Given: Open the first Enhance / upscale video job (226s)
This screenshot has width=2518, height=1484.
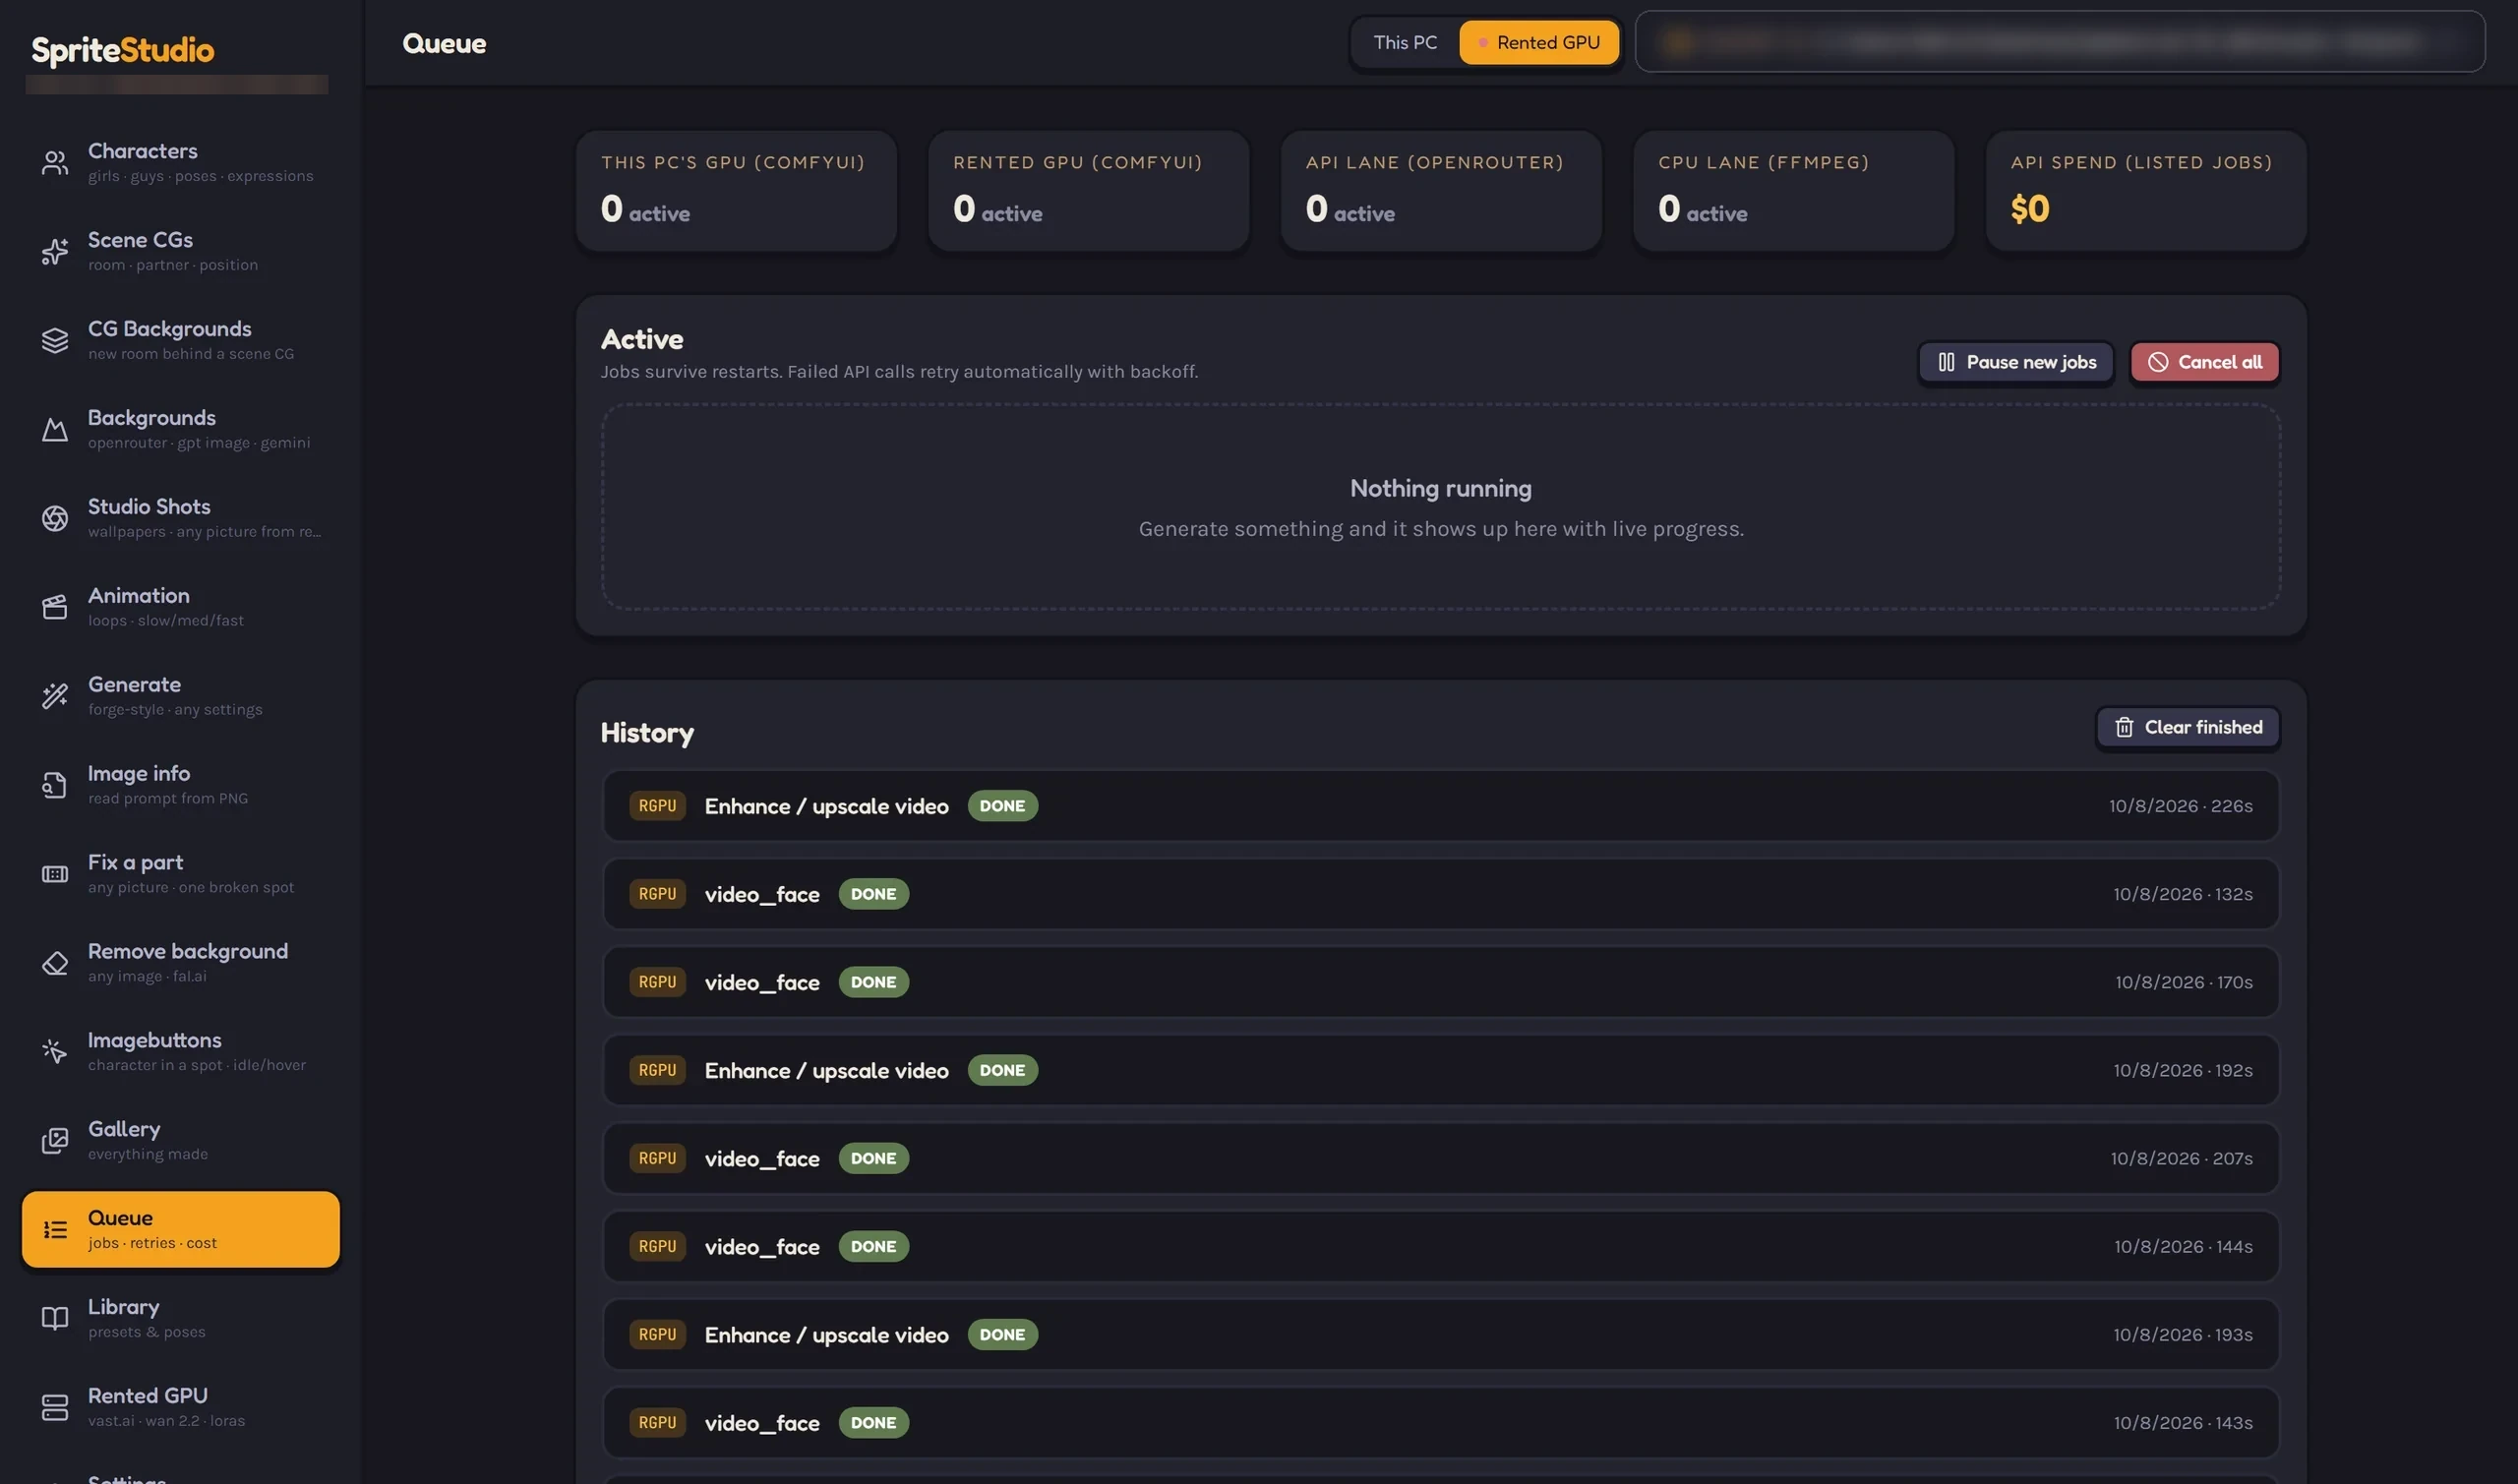Looking at the screenshot, I should (x=1440, y=806).
